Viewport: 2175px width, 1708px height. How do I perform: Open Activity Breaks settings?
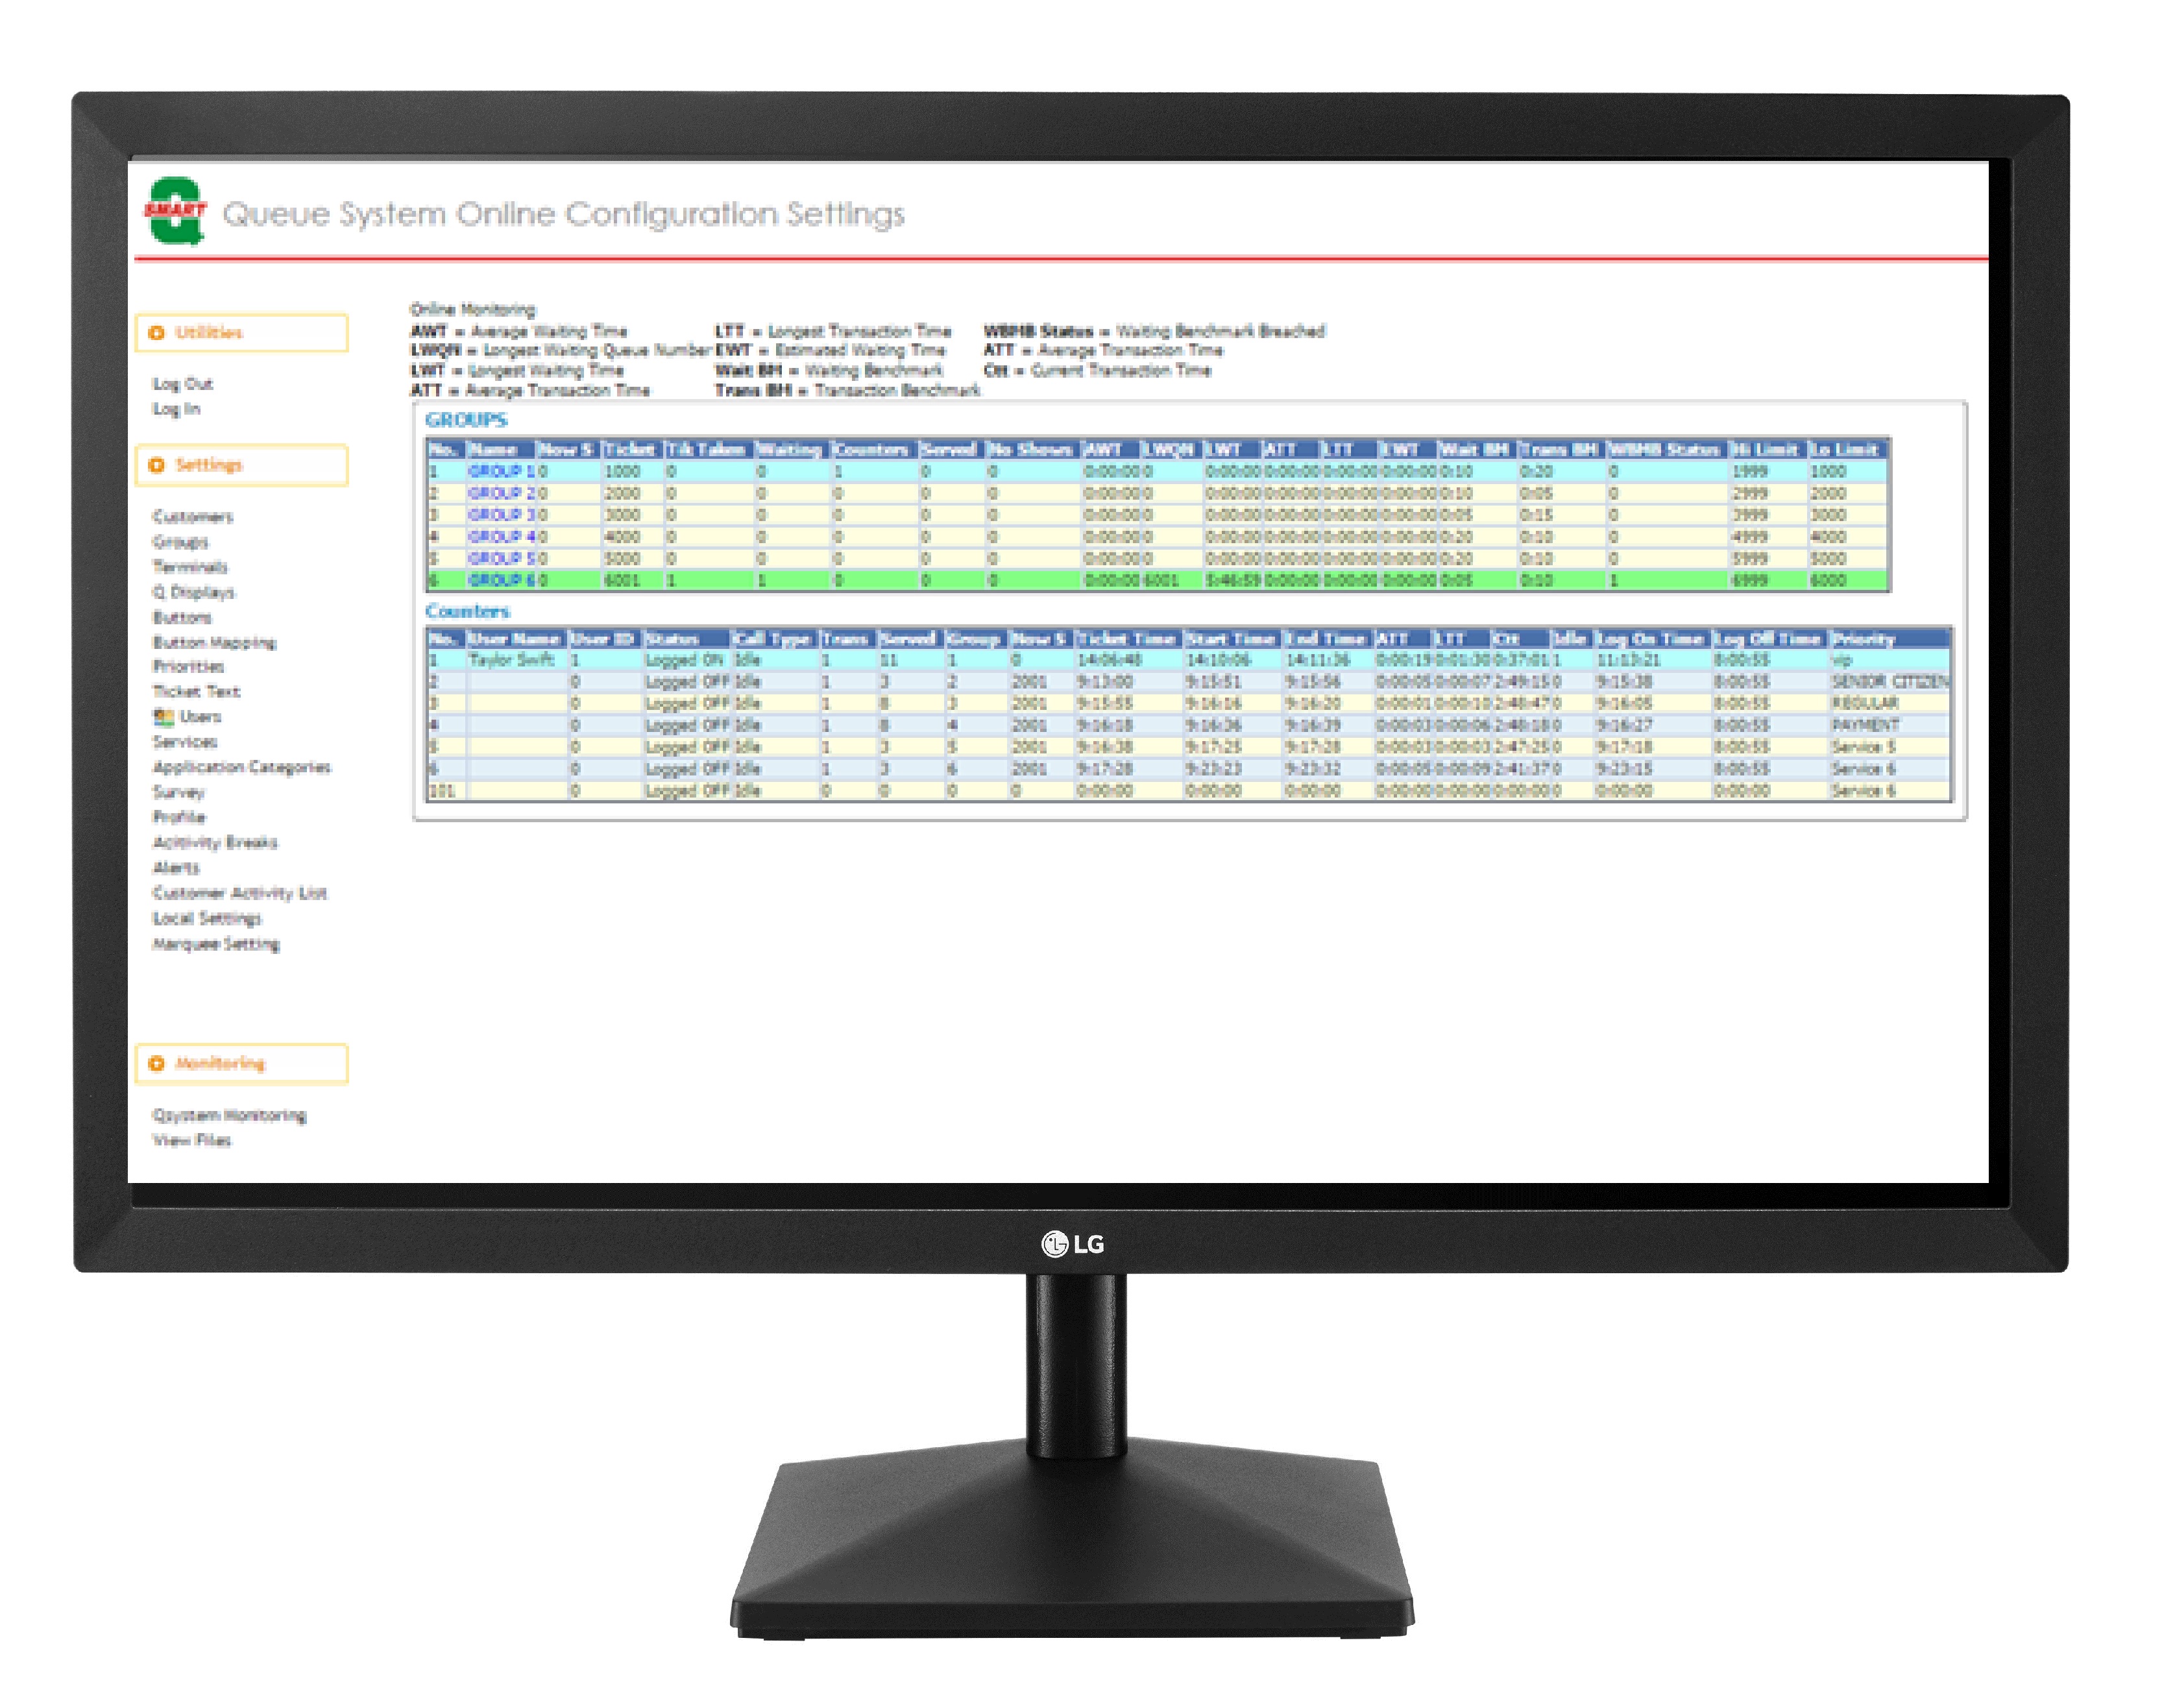[214, 842]
